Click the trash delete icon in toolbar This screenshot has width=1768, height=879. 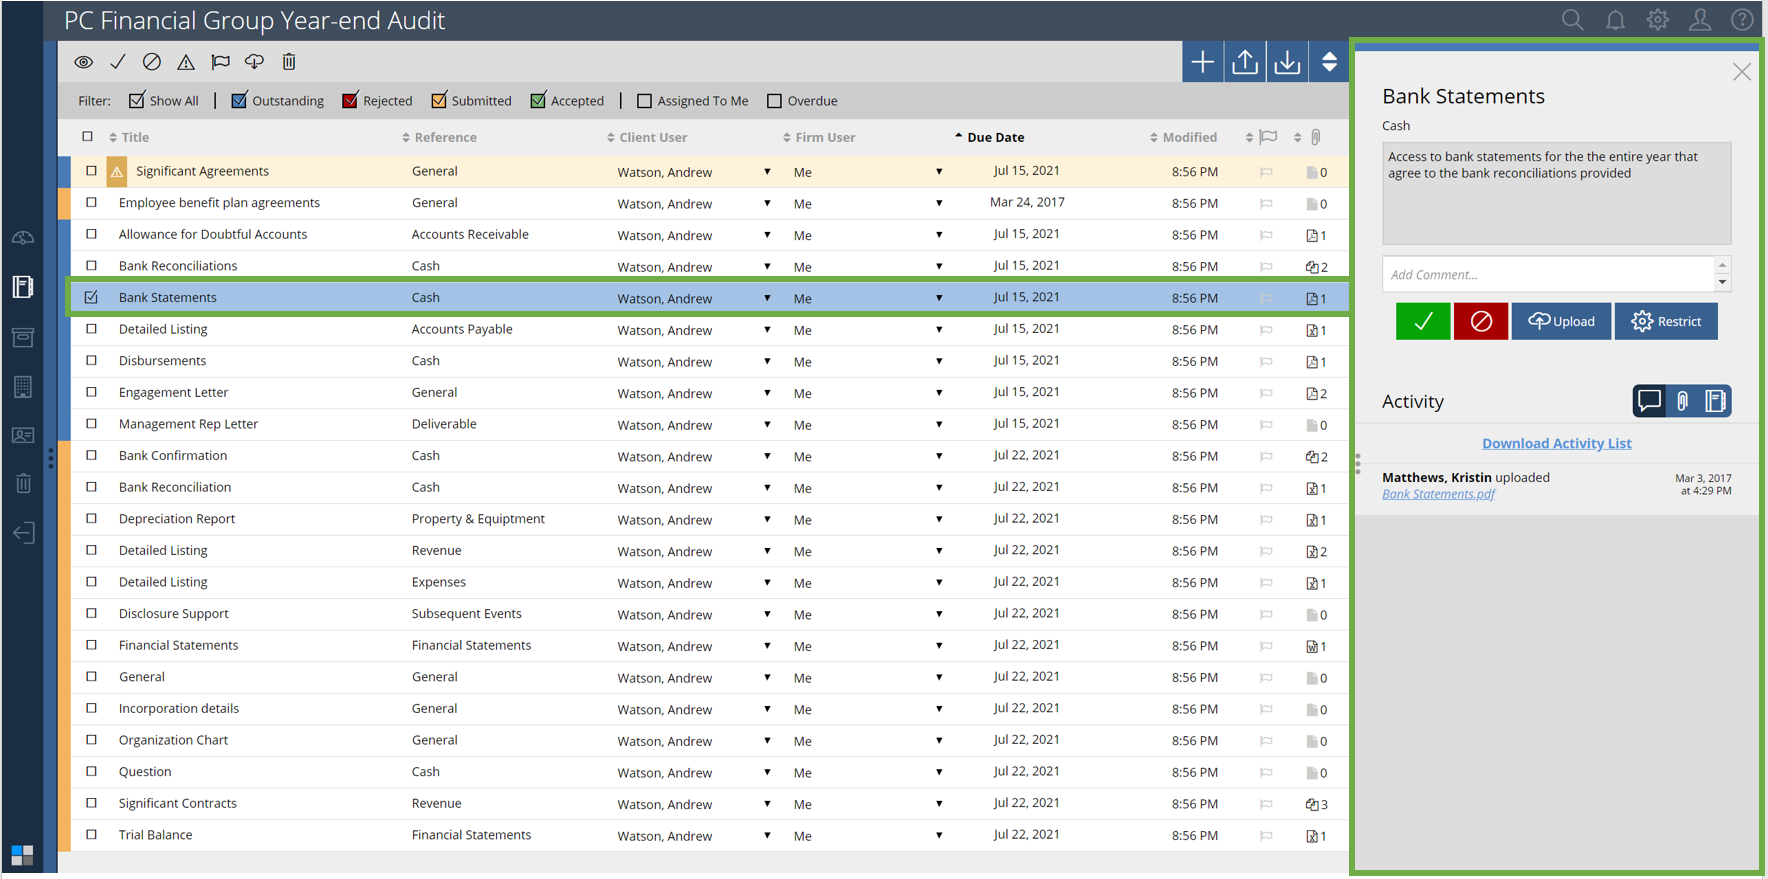click(289, 62)
